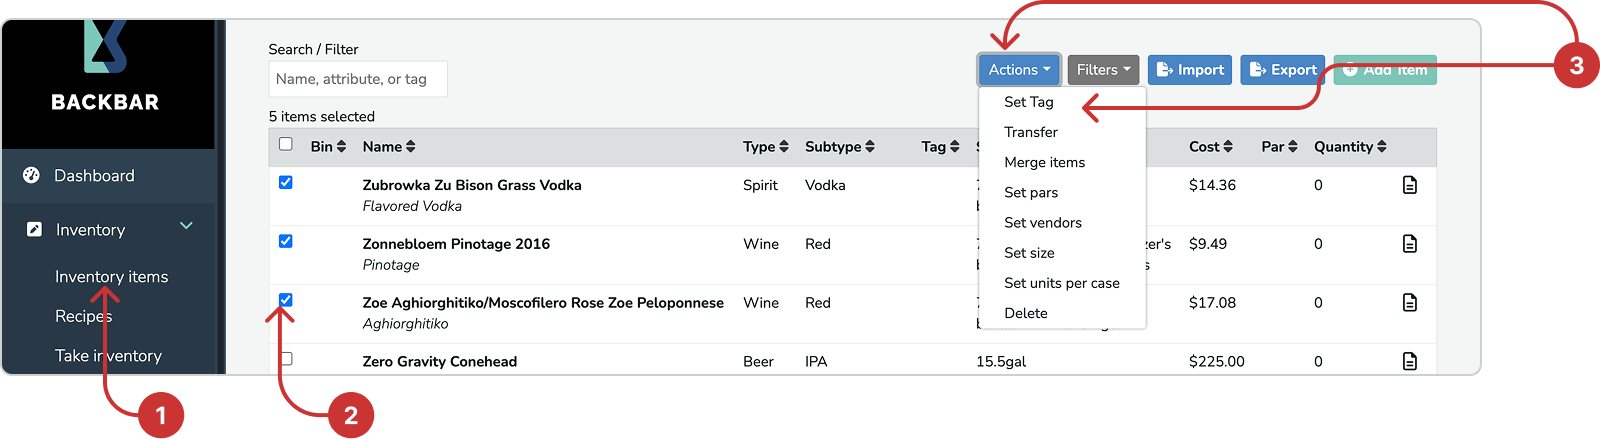Click the Export button
Screen dimensions: 1600x439
(1283, 70)
